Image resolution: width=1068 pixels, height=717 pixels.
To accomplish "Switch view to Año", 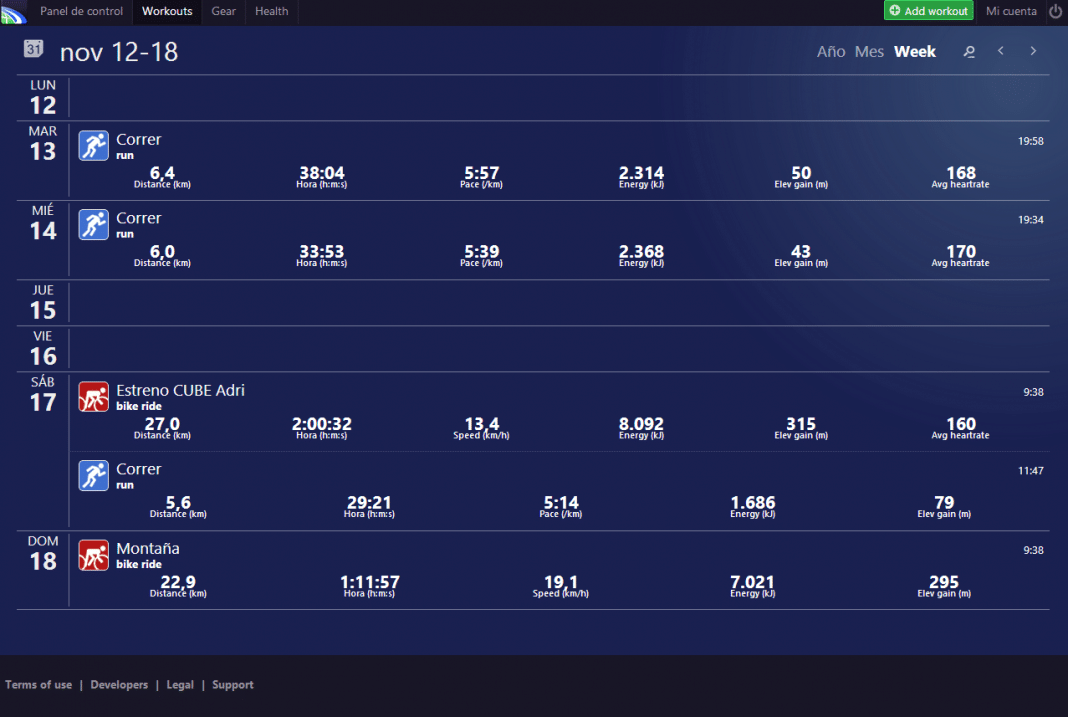I will (x=831, y=51).
